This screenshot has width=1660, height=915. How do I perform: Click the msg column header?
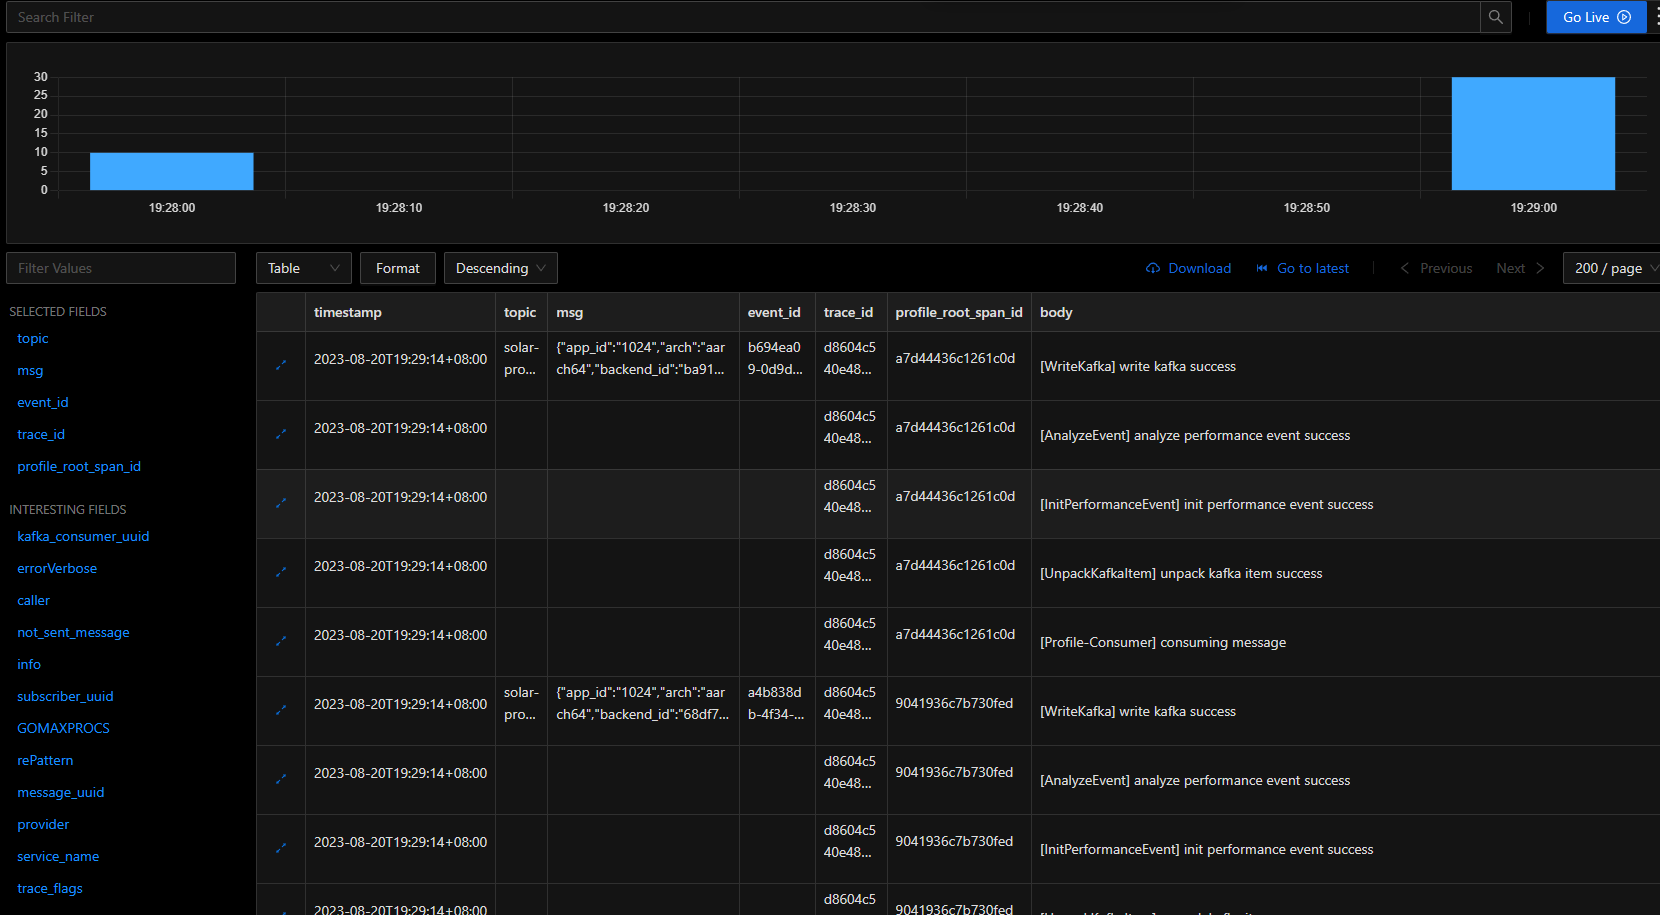(x=570, y=312)
